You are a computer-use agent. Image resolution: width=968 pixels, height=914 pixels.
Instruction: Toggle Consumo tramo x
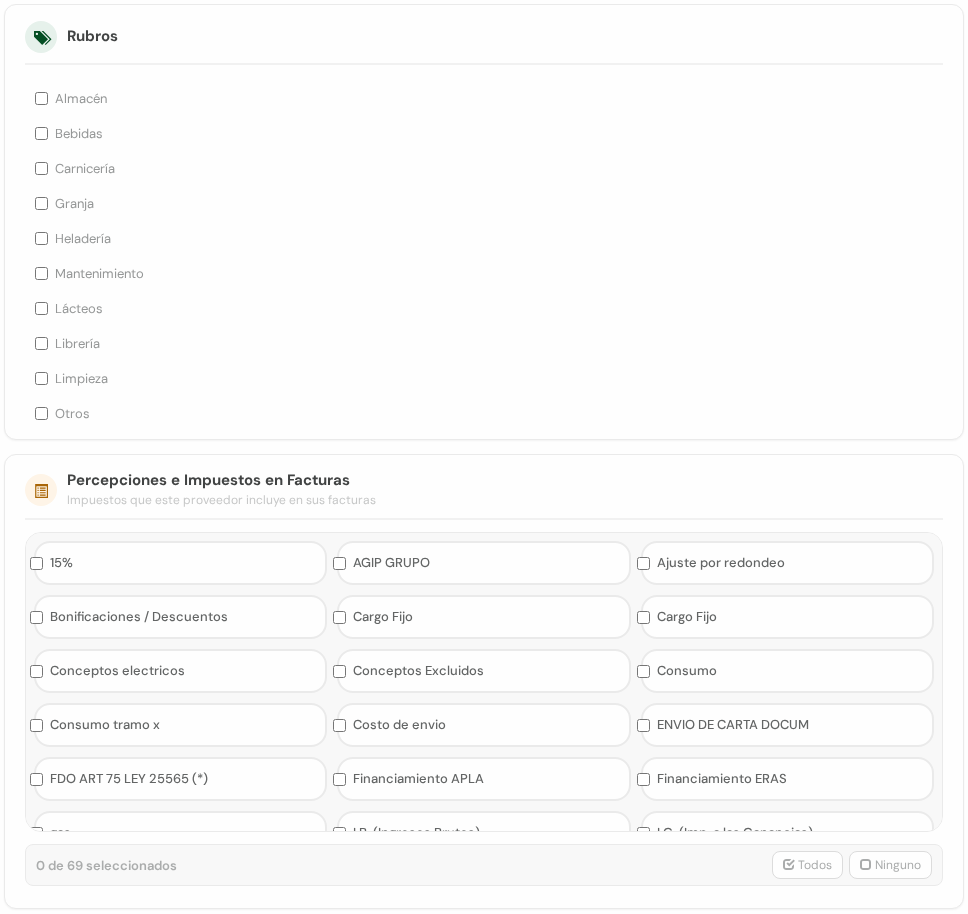point(36,725)
